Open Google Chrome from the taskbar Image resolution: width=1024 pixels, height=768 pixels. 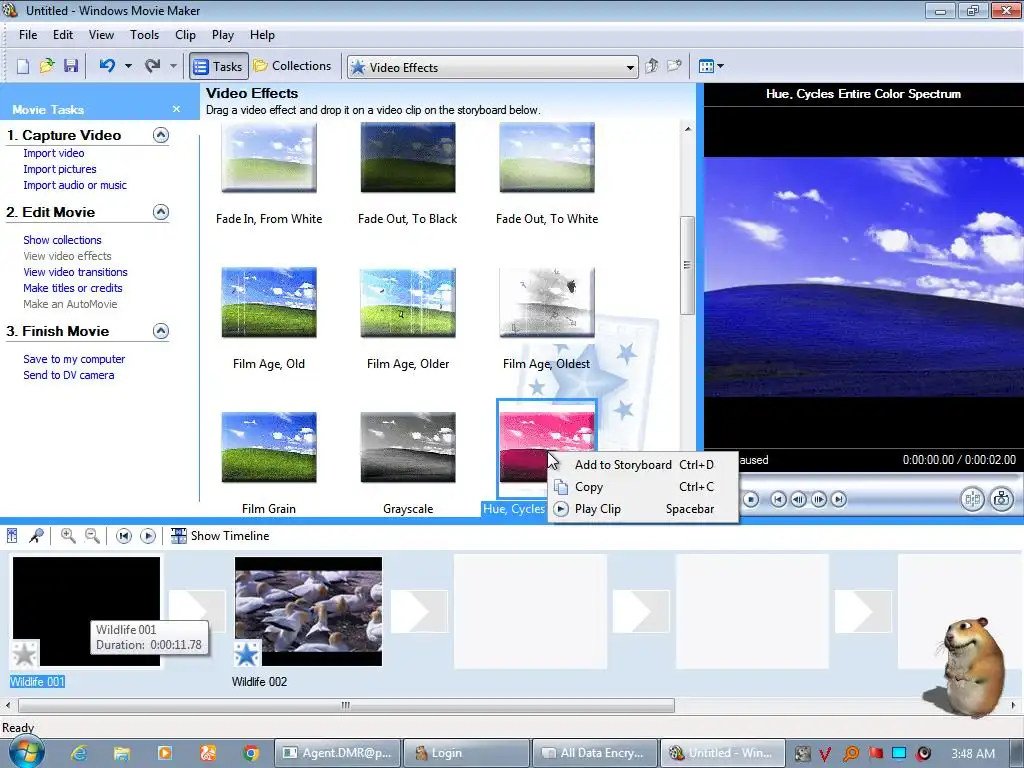click(x=251, y=753)
